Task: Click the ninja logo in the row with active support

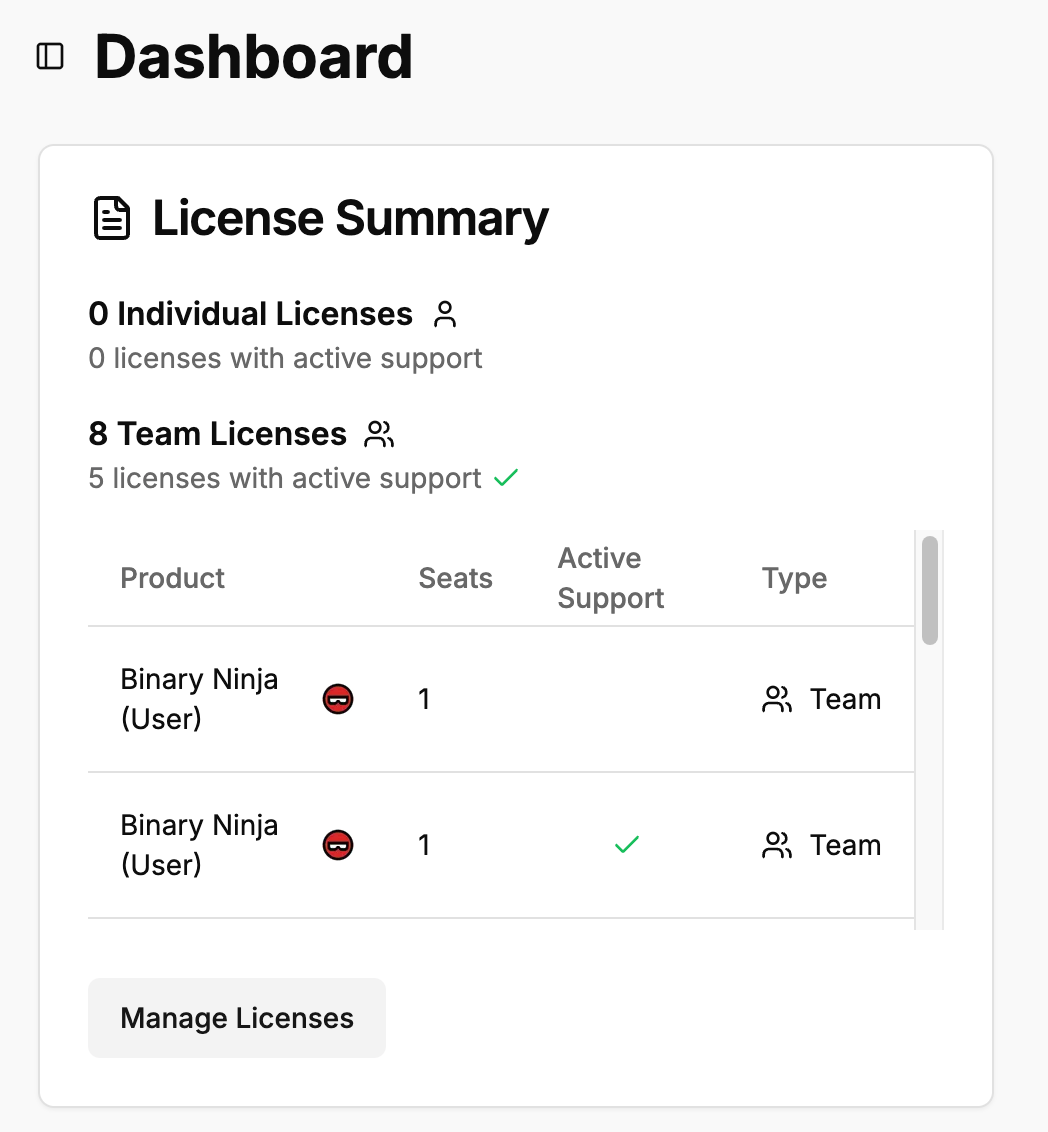Action: click(x=338, y=845)
